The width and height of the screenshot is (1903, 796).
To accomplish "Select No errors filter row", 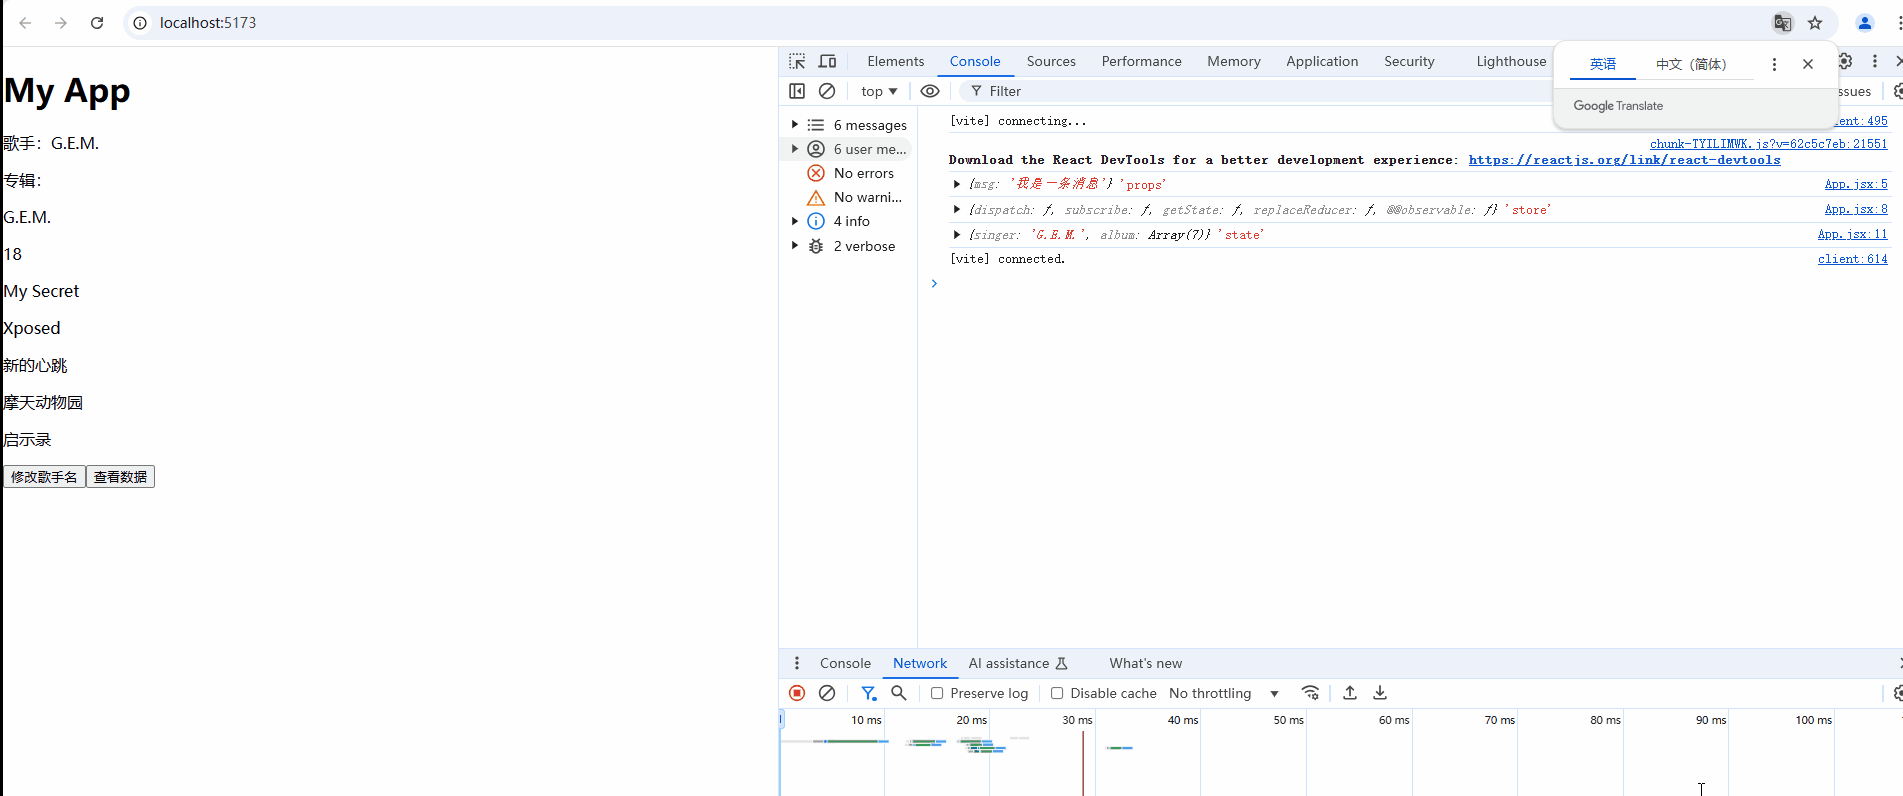I will point(850,173).
